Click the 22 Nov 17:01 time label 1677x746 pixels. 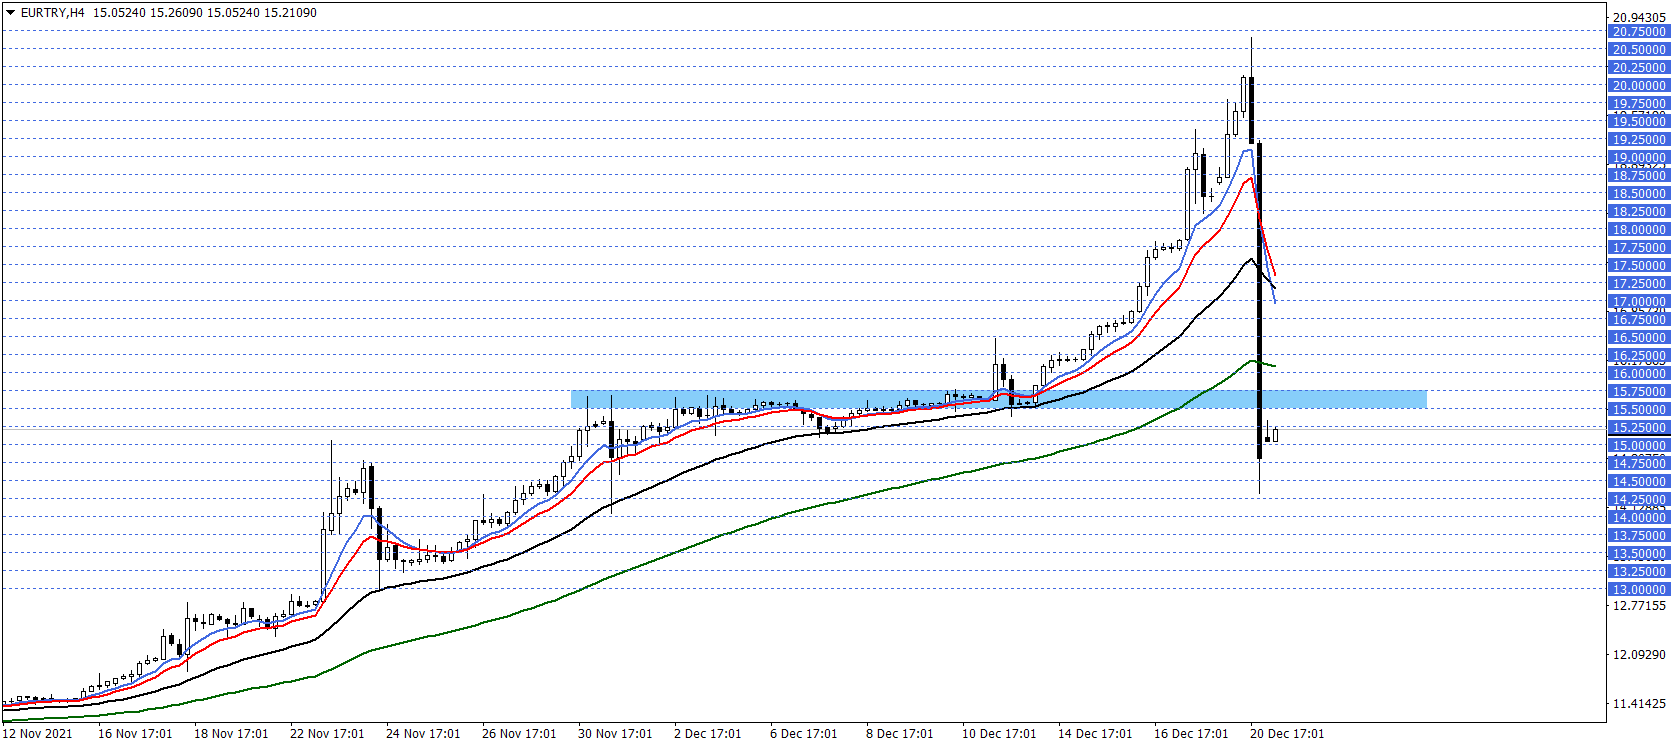tap(327, 734)
